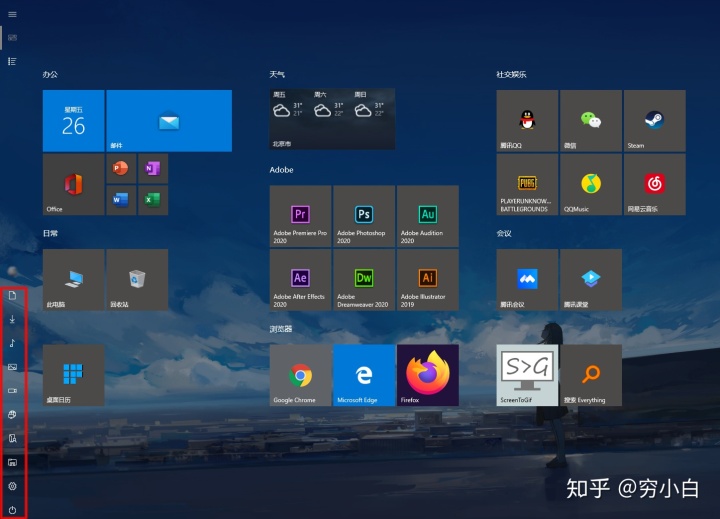This screenshot has height=519, width=720.
Task: Click the Power button in sidebar
Action: coord(12,510)
